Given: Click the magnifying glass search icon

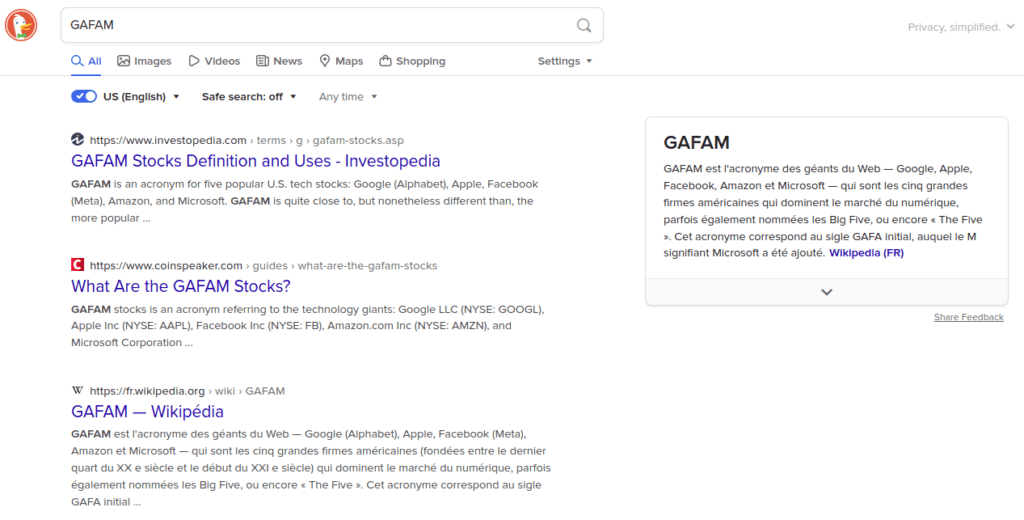Looking at the screenshot, I should click(584, 25).
